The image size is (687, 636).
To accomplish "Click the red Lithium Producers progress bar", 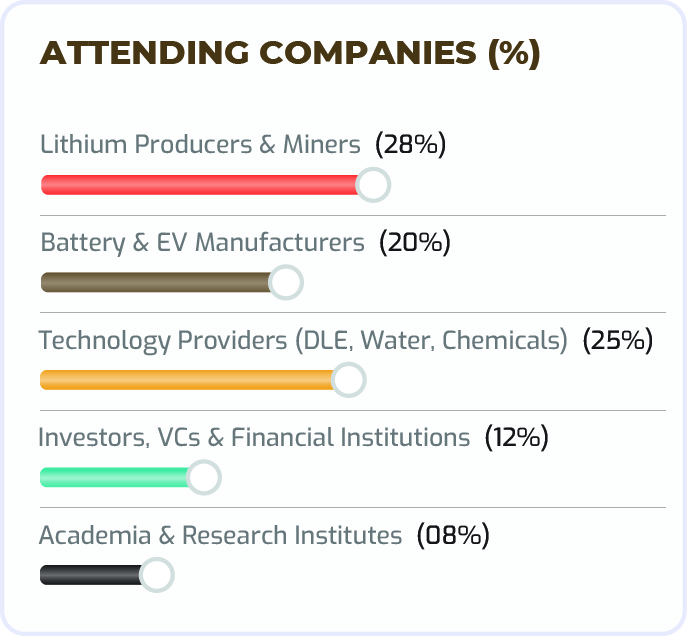I will pos(200,185).
